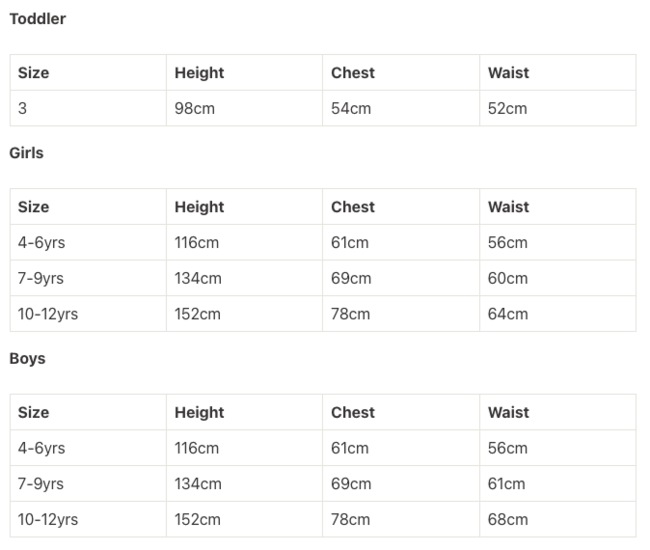The image size is (650, 550).
Task: Select Boys 10-12yrs waist value 68cm
Action: [508, 519]
